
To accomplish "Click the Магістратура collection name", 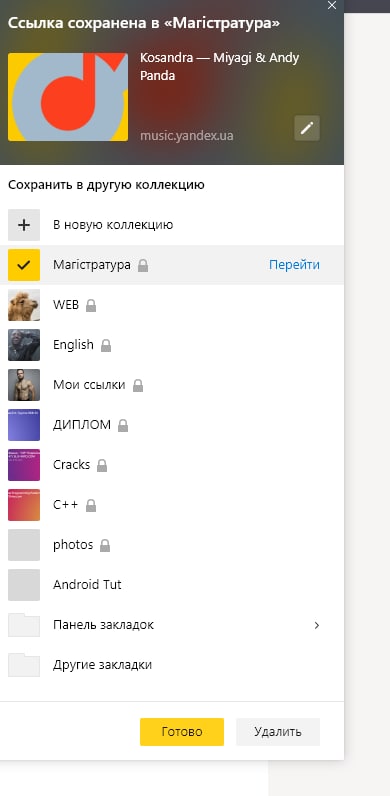I will click(x=92, y=265).
